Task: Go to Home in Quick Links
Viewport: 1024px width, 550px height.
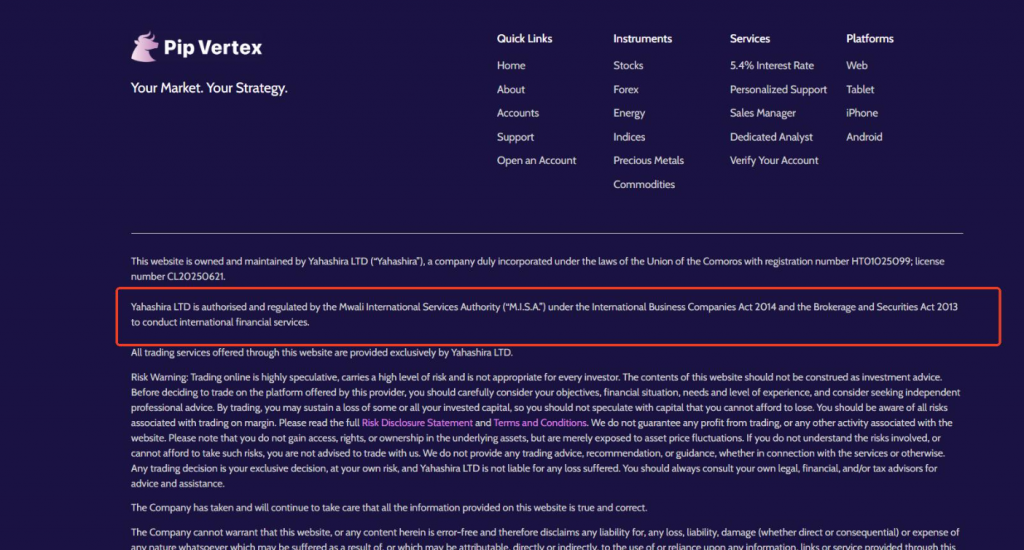Action: click(511, 65)
